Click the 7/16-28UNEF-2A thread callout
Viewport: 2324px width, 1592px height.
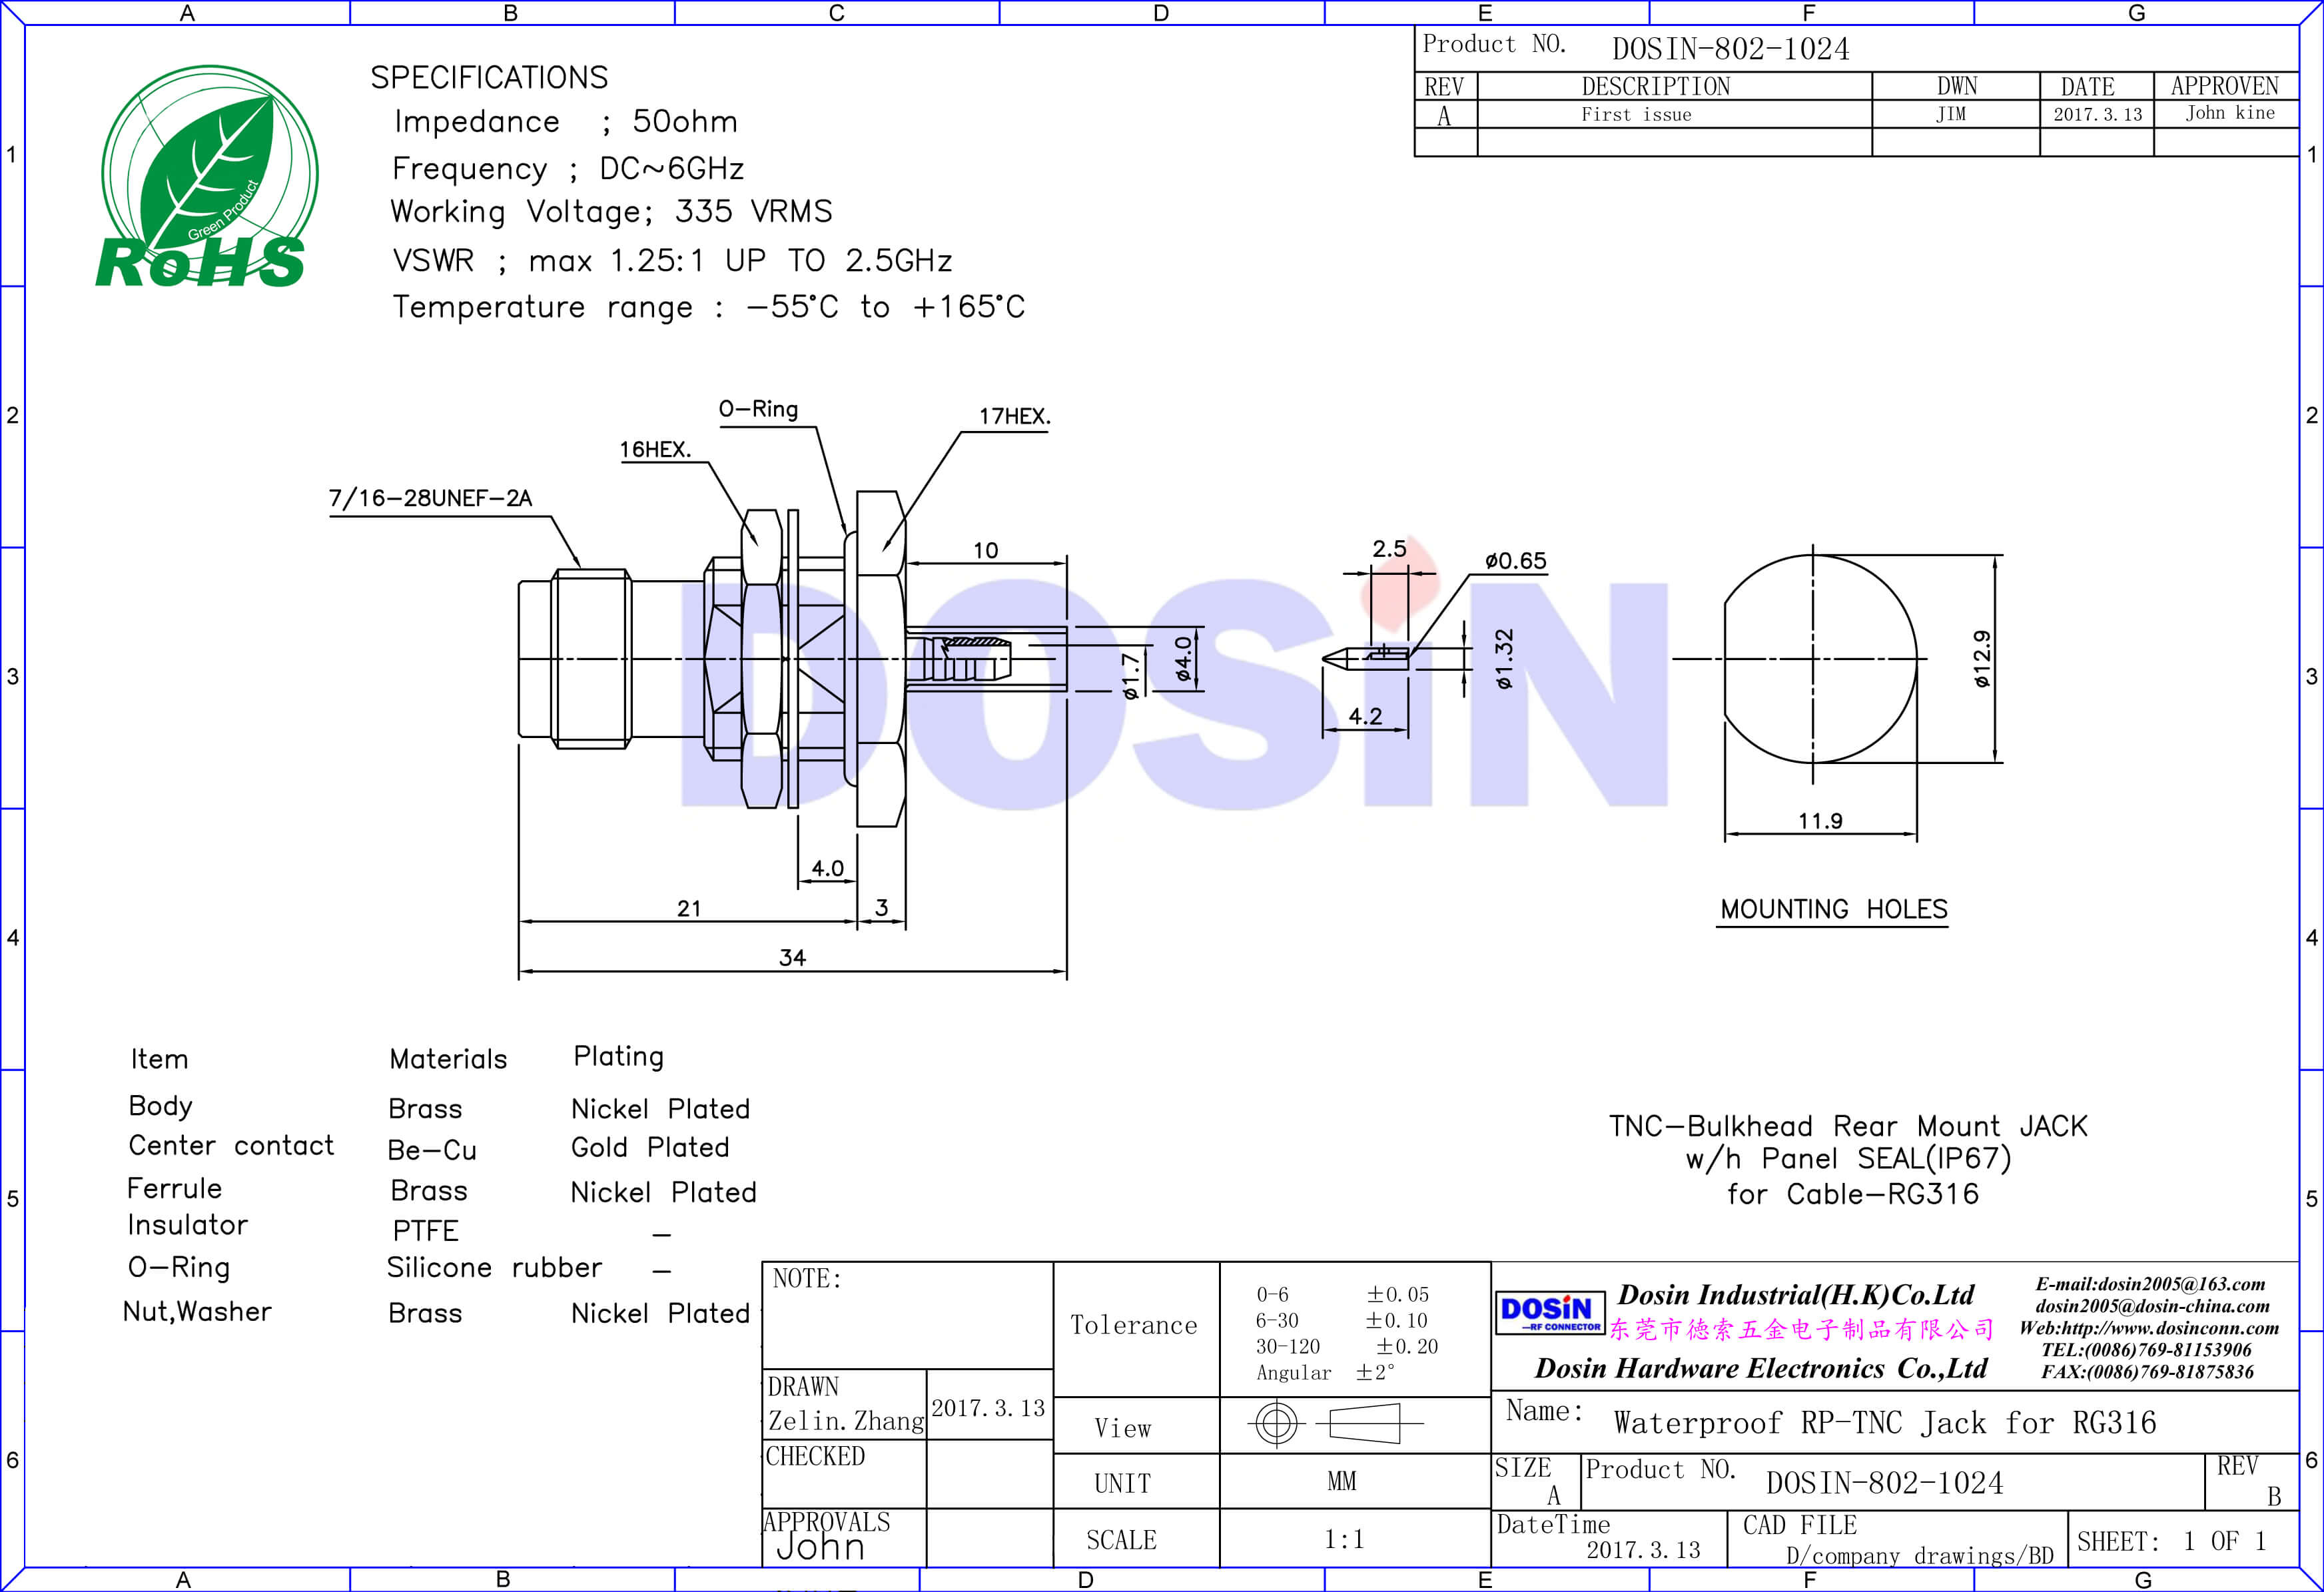pyautogui.click(x=430, y=498)
